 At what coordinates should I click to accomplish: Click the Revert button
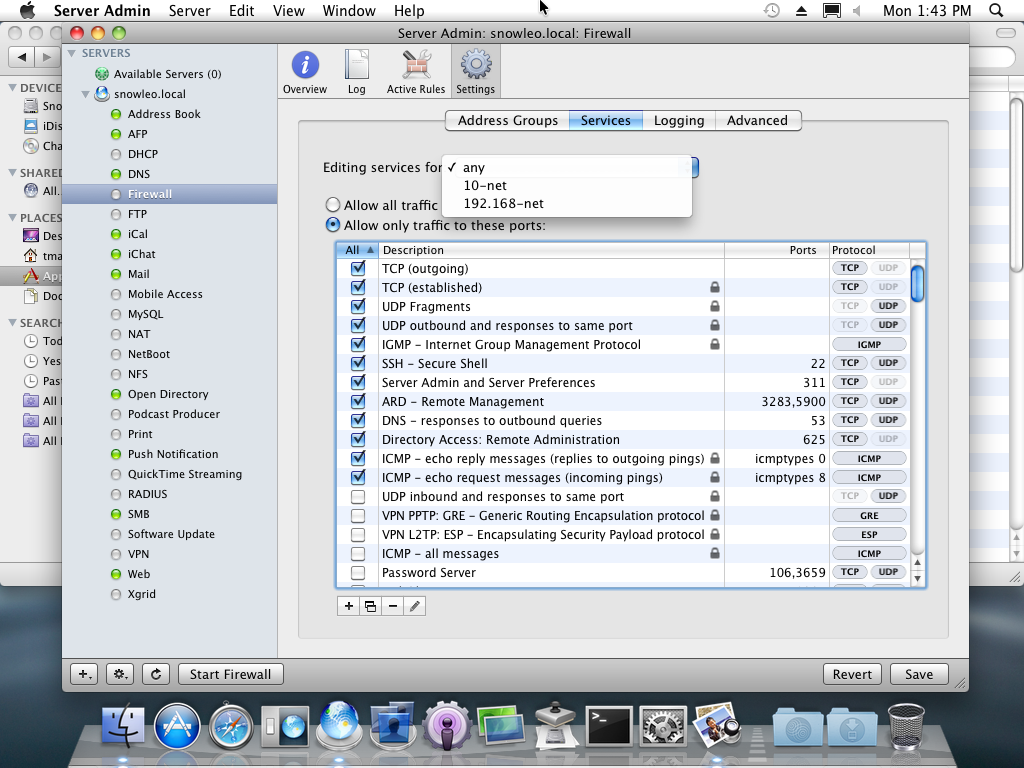pos(852,674)
